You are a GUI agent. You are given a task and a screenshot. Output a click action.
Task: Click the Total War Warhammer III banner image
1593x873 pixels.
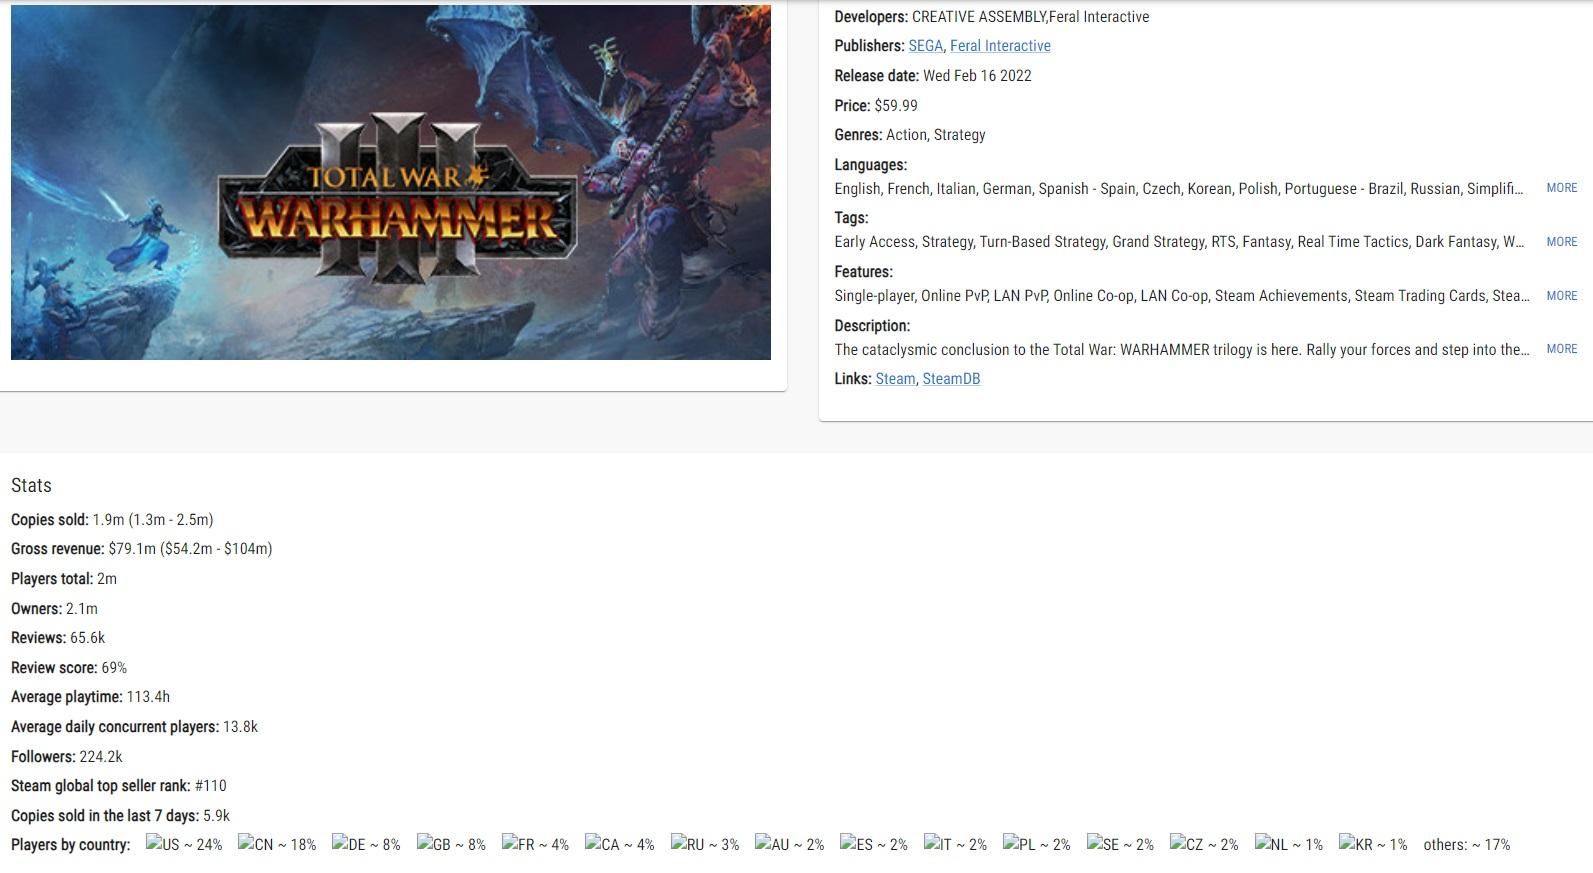point(391,182)
